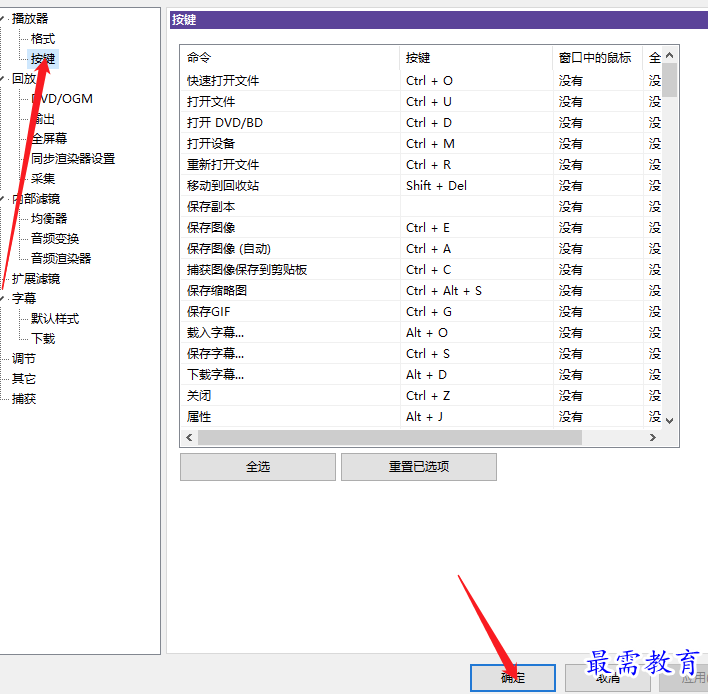Click horizontal scrollbar right arrow
The height and width of the screenshot is (694, 708).
652,437
